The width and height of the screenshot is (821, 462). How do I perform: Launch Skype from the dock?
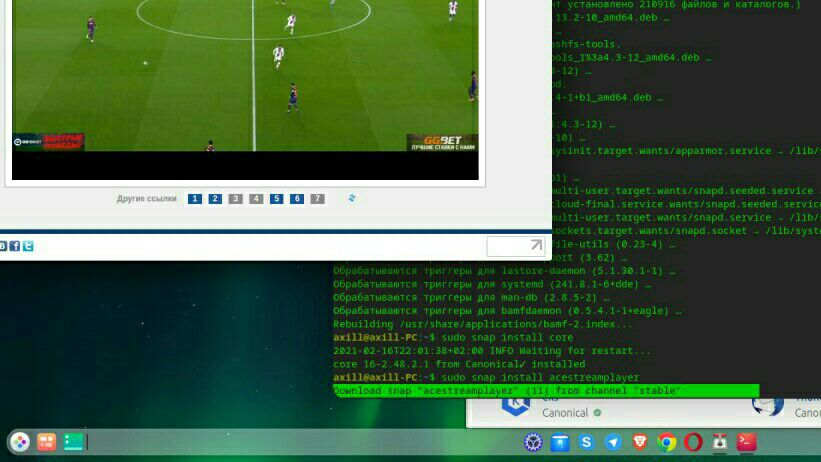(586, 442)
